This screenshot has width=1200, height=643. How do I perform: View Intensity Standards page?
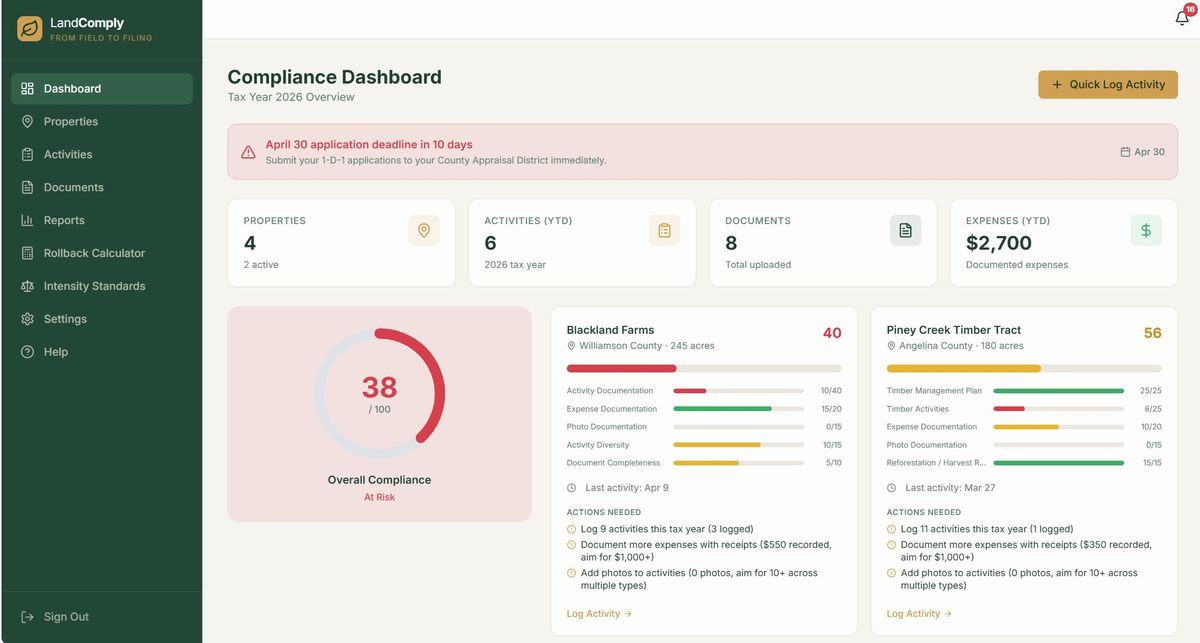tap(102, 286)
